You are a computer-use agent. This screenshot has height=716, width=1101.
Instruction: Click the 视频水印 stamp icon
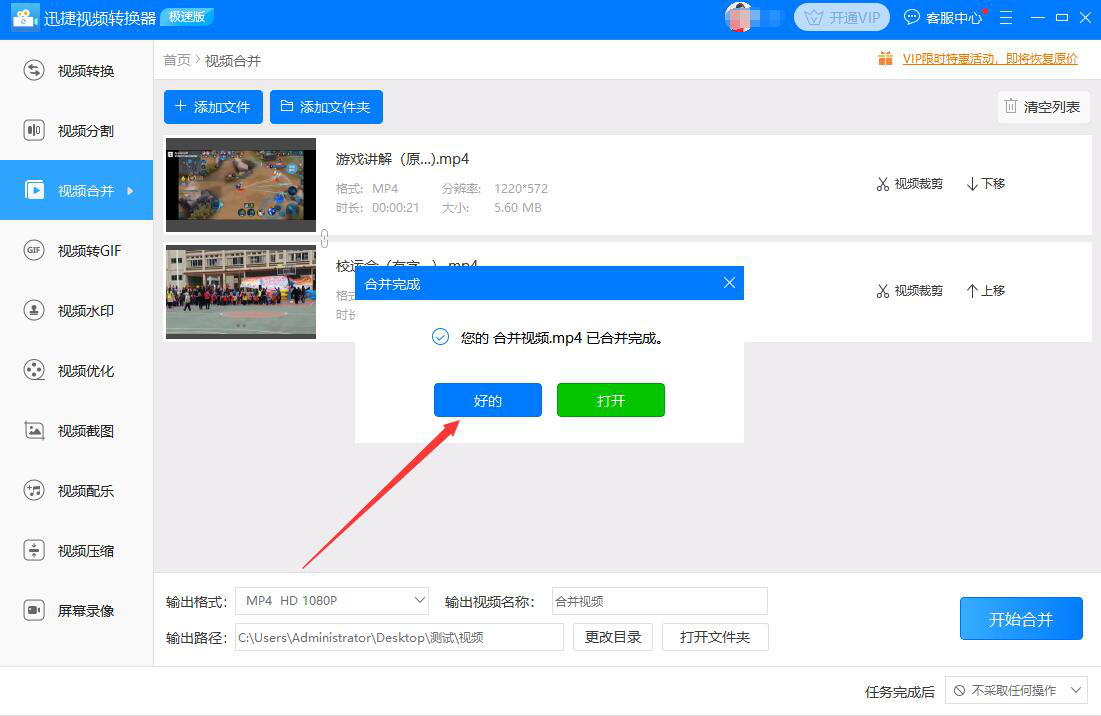point(34,310)
